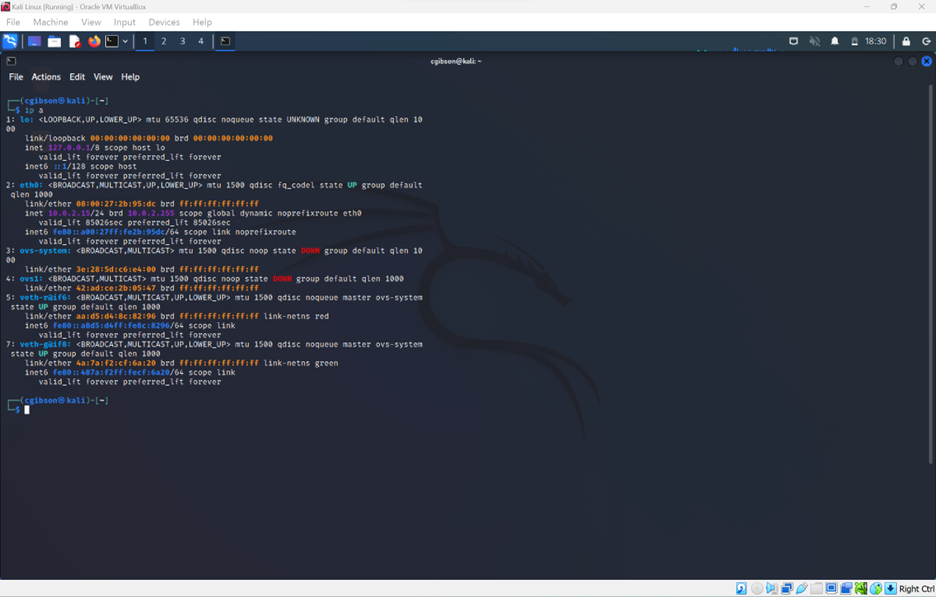Image resolution: width=936 pixels, height=597 pixels.
Task: Click VirtualBox hard disk activity icon
Action: tap(741, 589)
